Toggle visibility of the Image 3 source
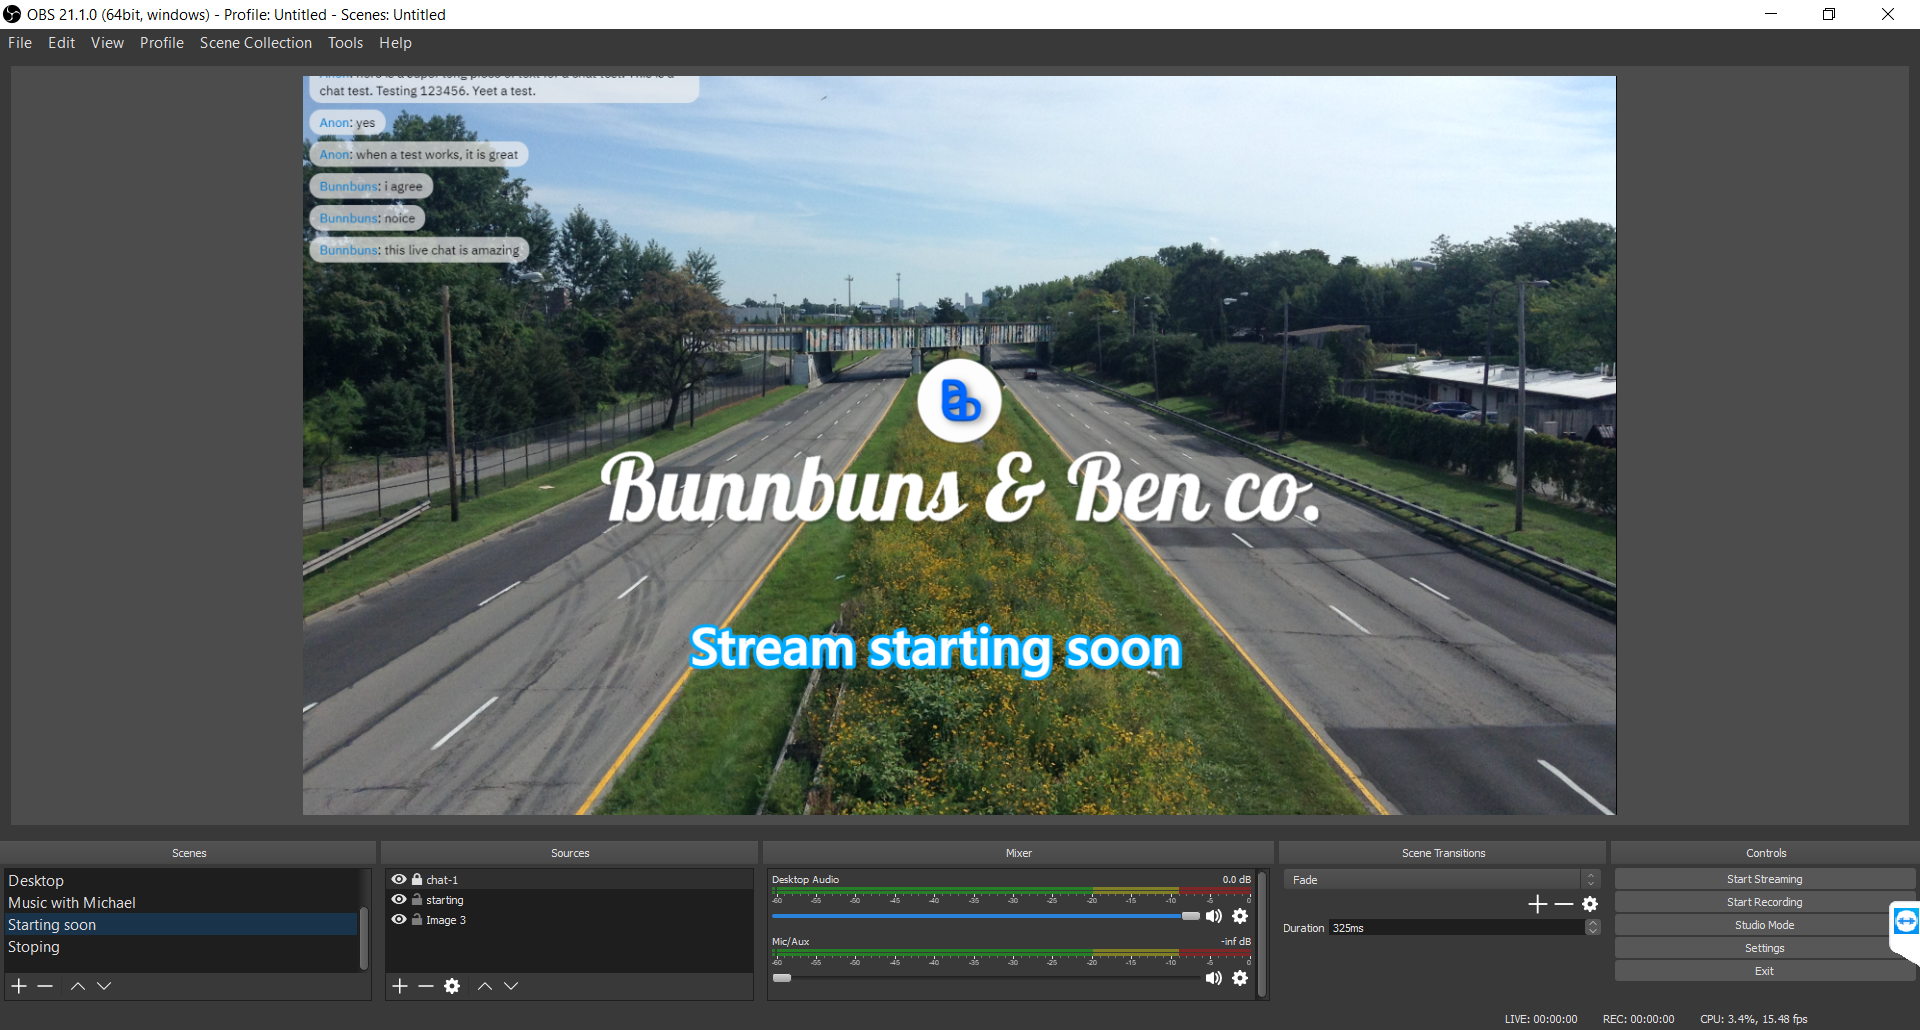Viewport: 1920px width, 1030px height. (x=399, y=920)
